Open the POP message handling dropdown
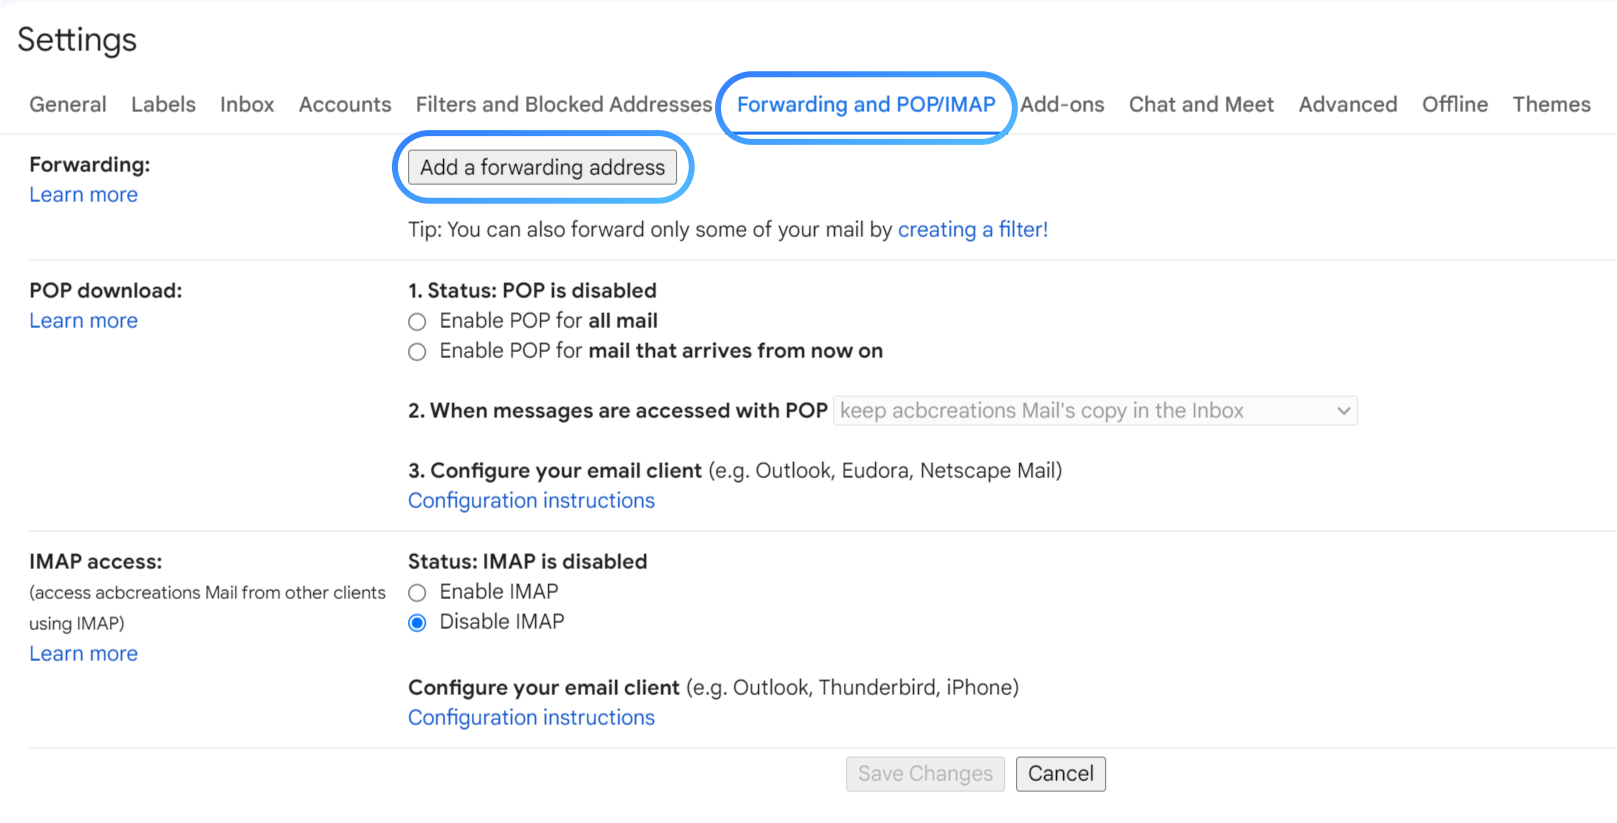 click(x=1096, y=410)
